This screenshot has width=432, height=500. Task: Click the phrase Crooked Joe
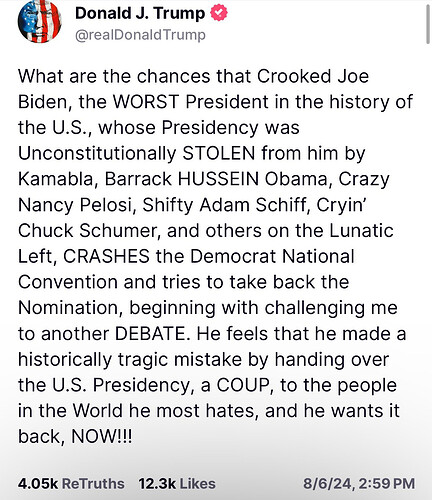(313, 76)
